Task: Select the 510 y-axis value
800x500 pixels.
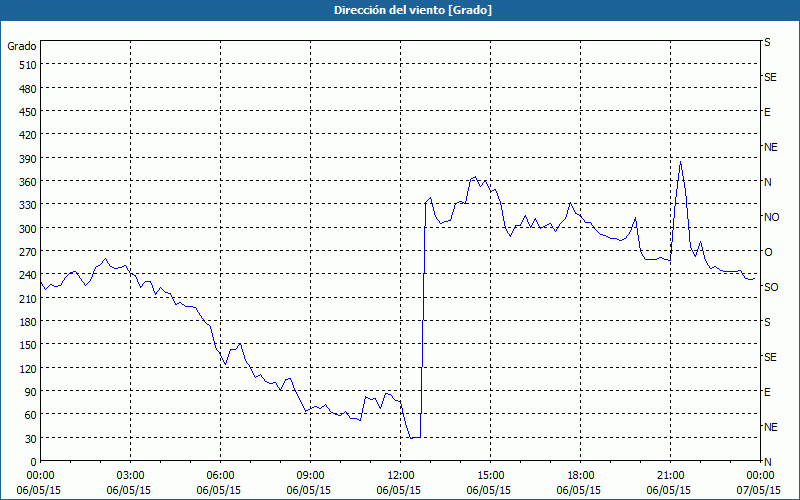Action: pos(28,65)
